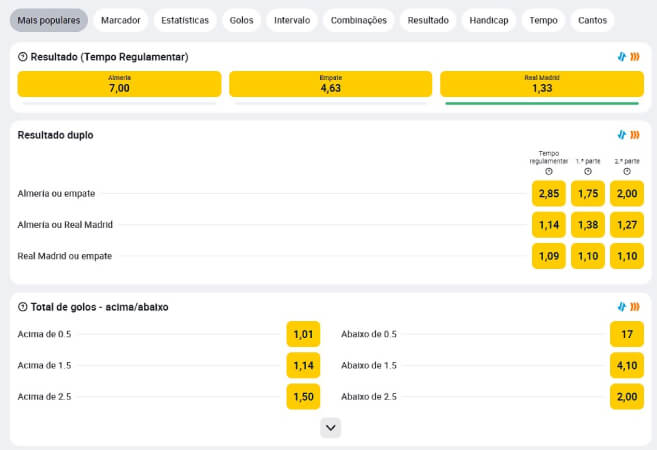657x450 pixels.
Task: Pick Acima de 2.5 odds 1,50
Action: tap(303, 396)
